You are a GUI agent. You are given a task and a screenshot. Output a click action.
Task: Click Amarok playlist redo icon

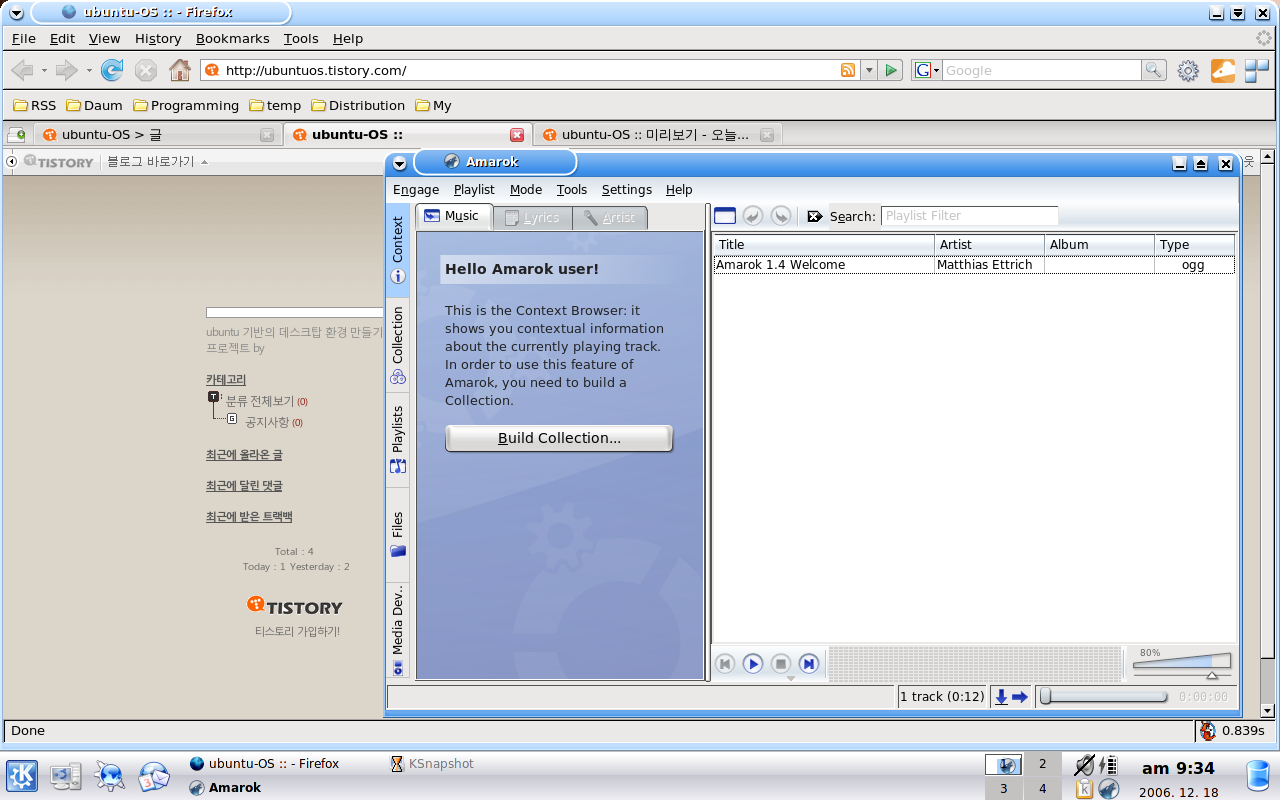[781, 216]
